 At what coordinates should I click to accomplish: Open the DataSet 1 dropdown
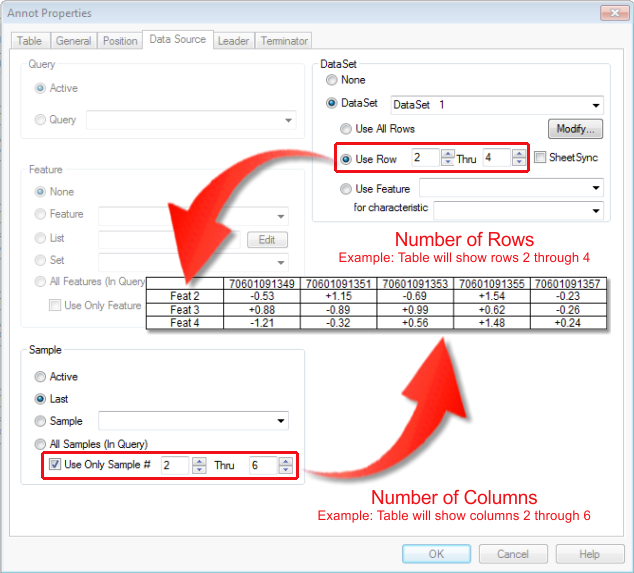pyautogui.click(x=596, y=105)
